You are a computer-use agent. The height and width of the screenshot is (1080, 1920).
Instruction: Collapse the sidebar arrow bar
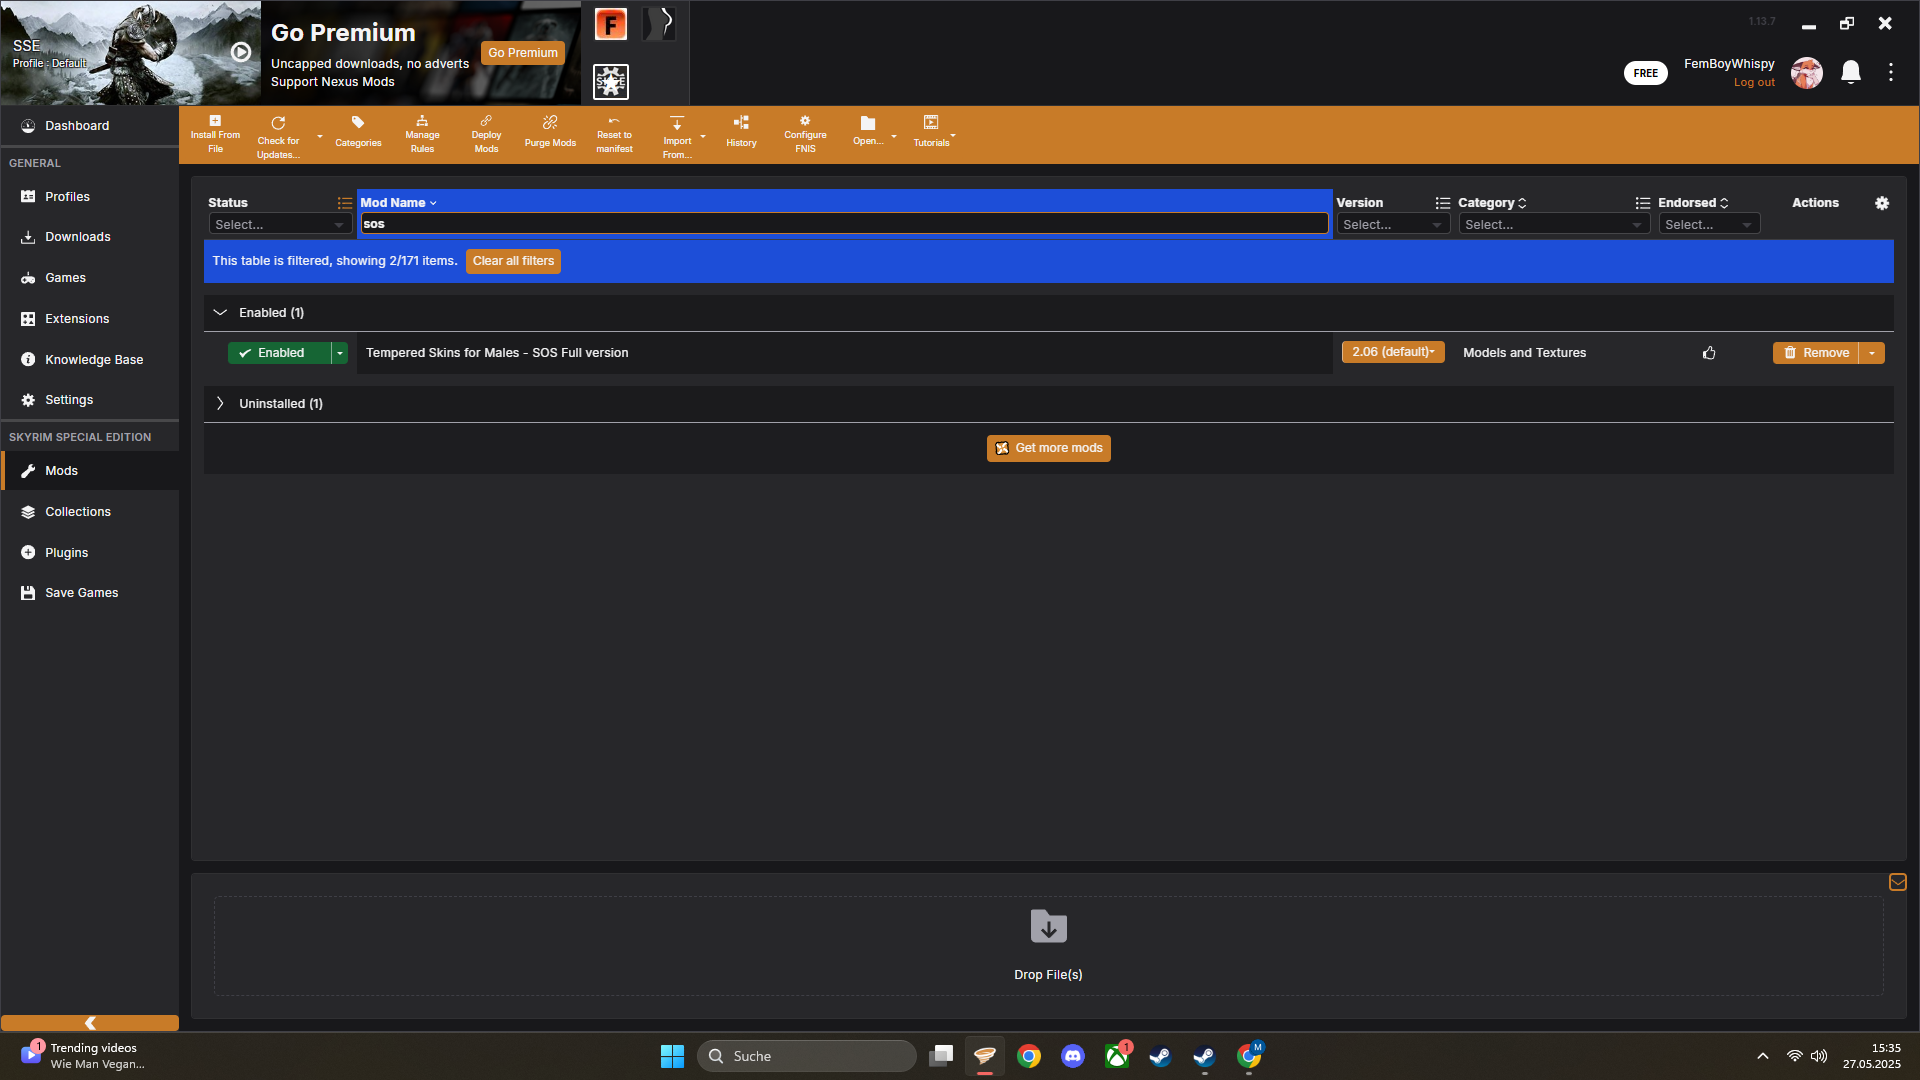(90, 1023)
